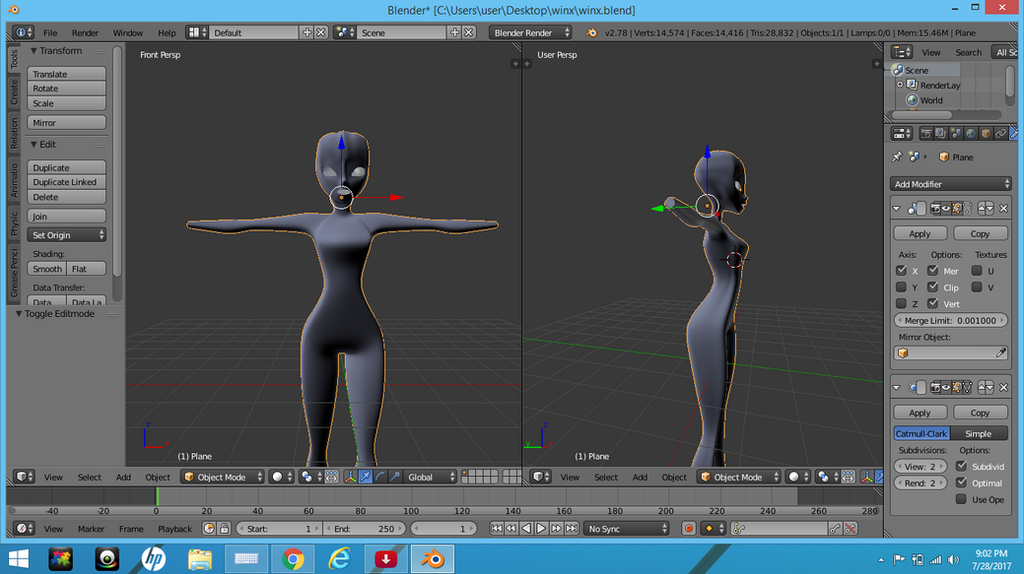Image resolution: width=1024 pixels, height=574 pixels.
Task: Jump to the start frame in playback controls
Action: 496,529
